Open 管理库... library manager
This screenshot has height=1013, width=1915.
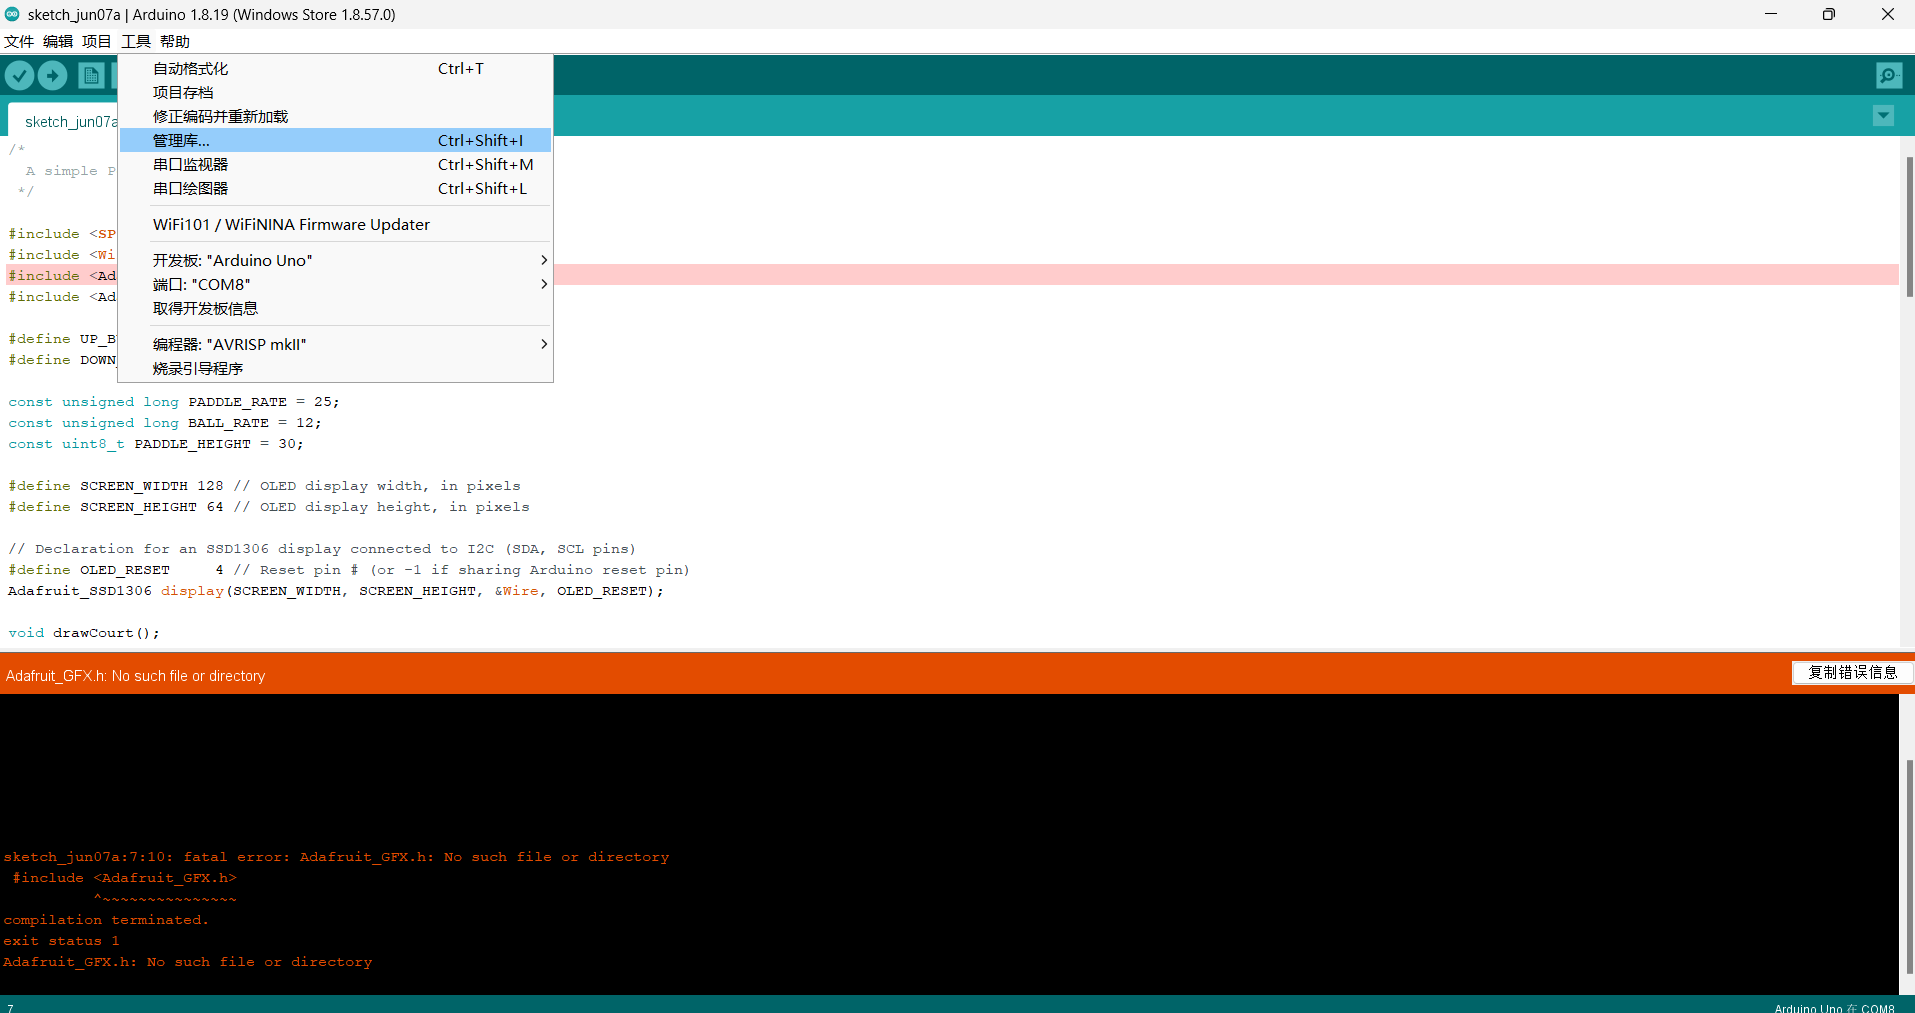tap(335, 141)
